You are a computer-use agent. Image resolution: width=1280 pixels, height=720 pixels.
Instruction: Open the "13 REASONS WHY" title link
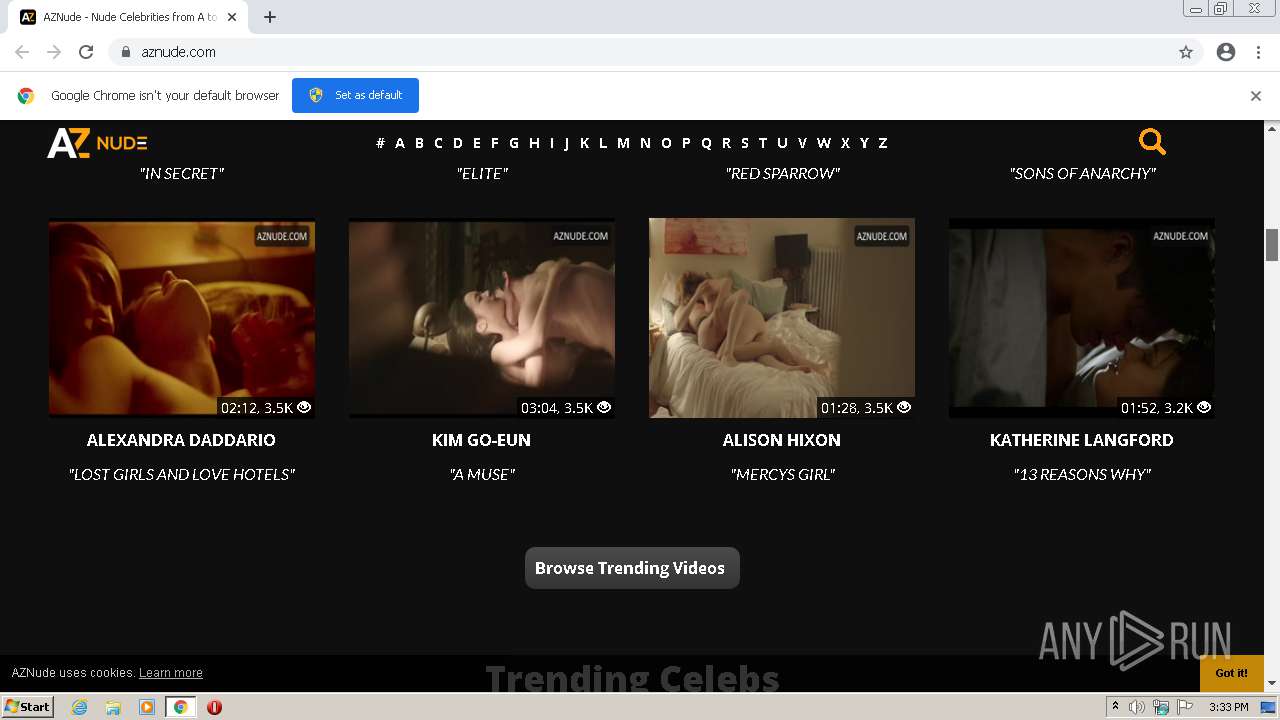(1082, 475)
